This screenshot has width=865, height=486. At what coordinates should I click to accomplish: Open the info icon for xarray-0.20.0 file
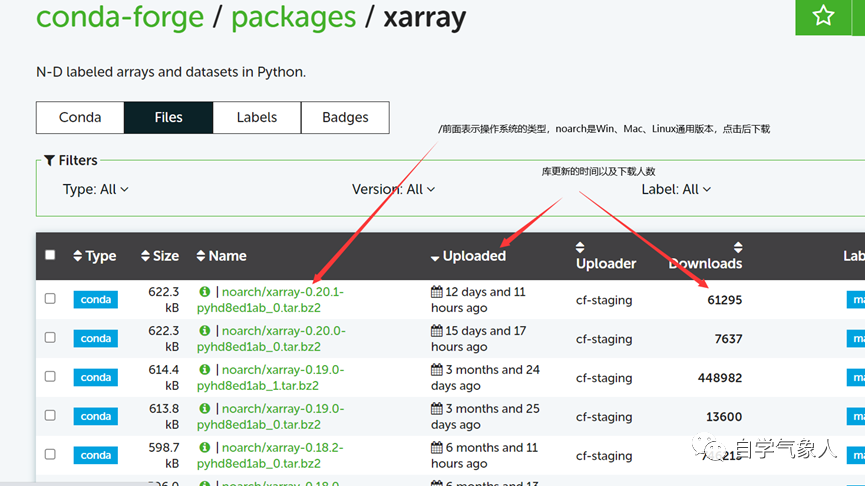(x=205, y=330)
